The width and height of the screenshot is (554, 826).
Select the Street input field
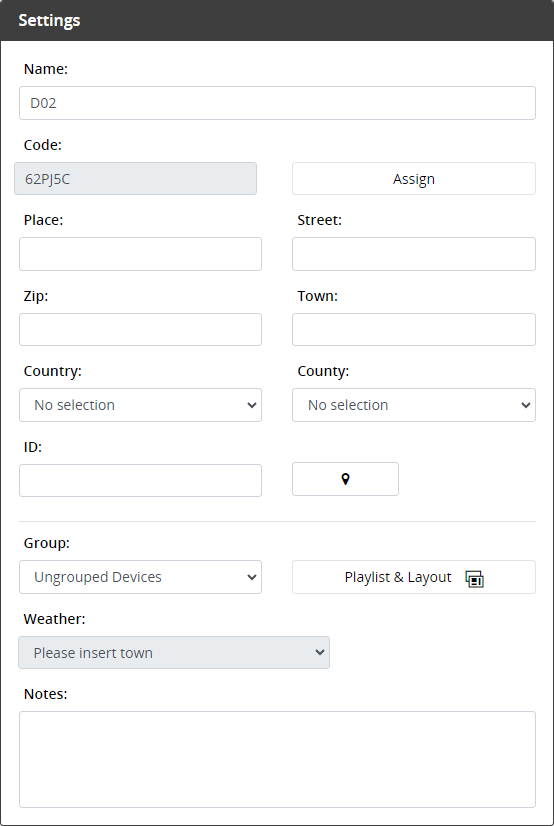coord(414,254)
